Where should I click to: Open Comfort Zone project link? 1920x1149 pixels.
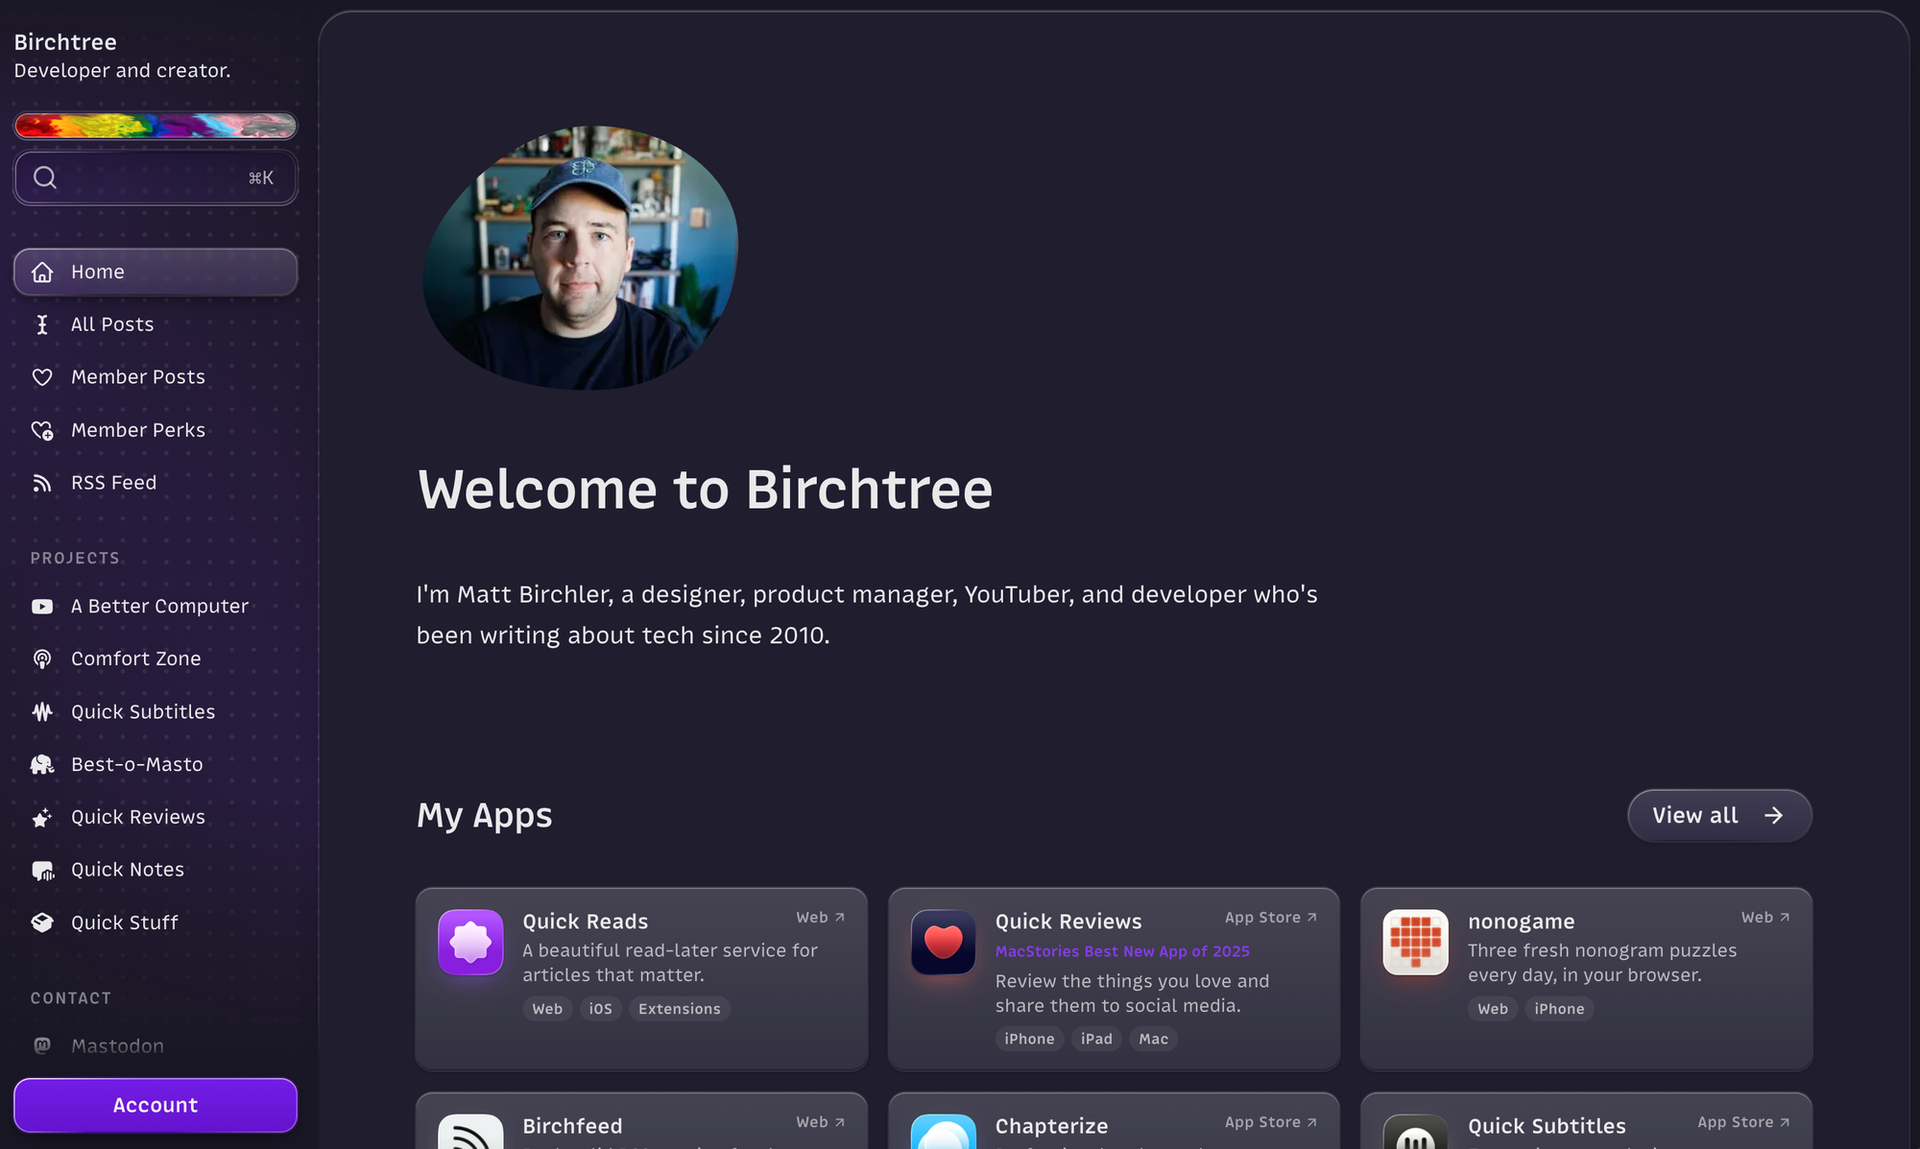pos(155,659)
